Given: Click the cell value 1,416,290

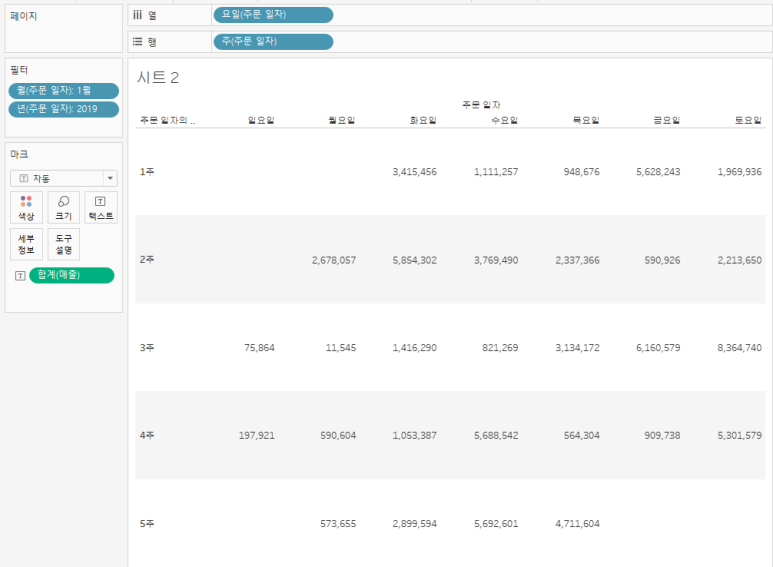Looking at the screenshot, I should tap(415, 348).
